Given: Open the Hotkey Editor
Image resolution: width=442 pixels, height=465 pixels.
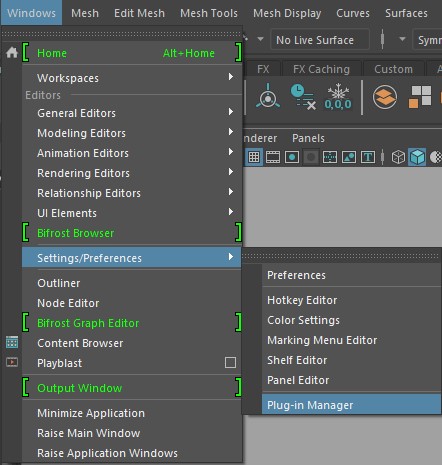Looking at the screenshot, I should [x=351, y=300].
